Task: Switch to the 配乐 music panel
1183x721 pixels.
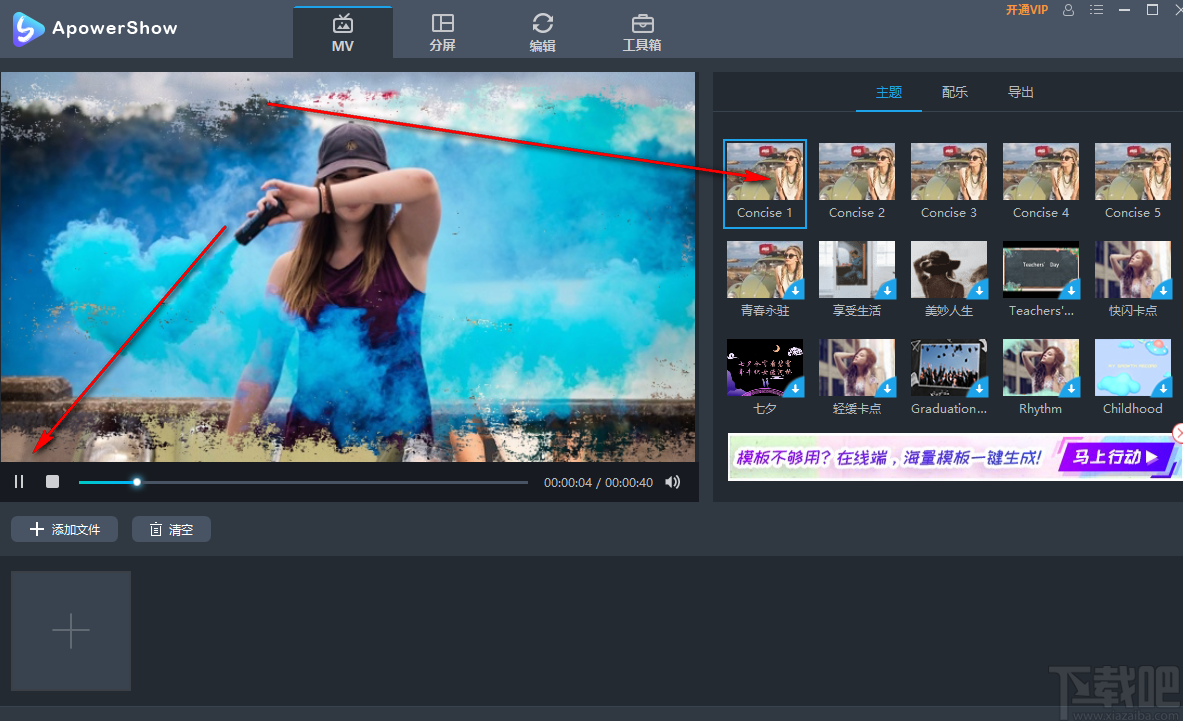Action: tap(954, 92)
